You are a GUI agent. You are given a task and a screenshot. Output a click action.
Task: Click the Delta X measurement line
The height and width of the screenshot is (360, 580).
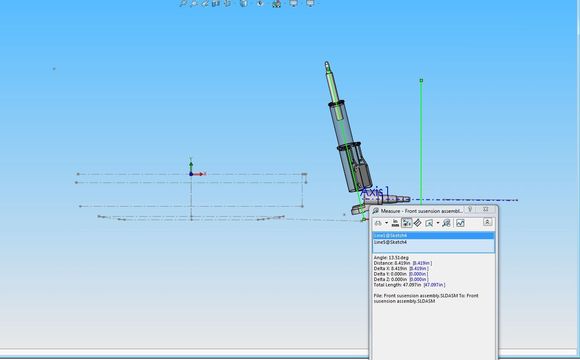click(x=401, y=269)
